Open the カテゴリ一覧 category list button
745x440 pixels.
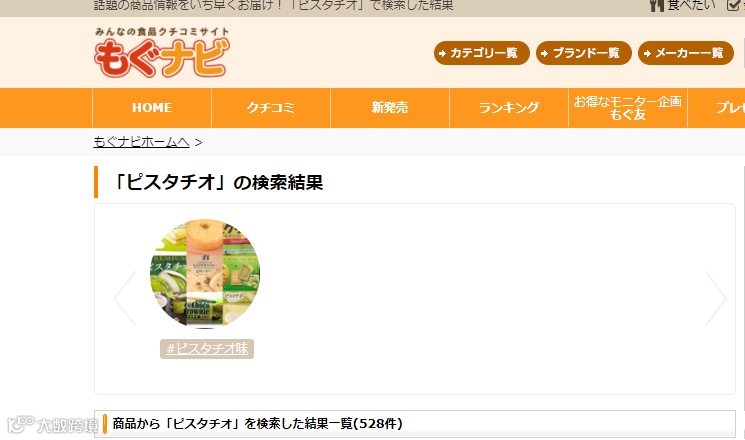pos(481,53)
